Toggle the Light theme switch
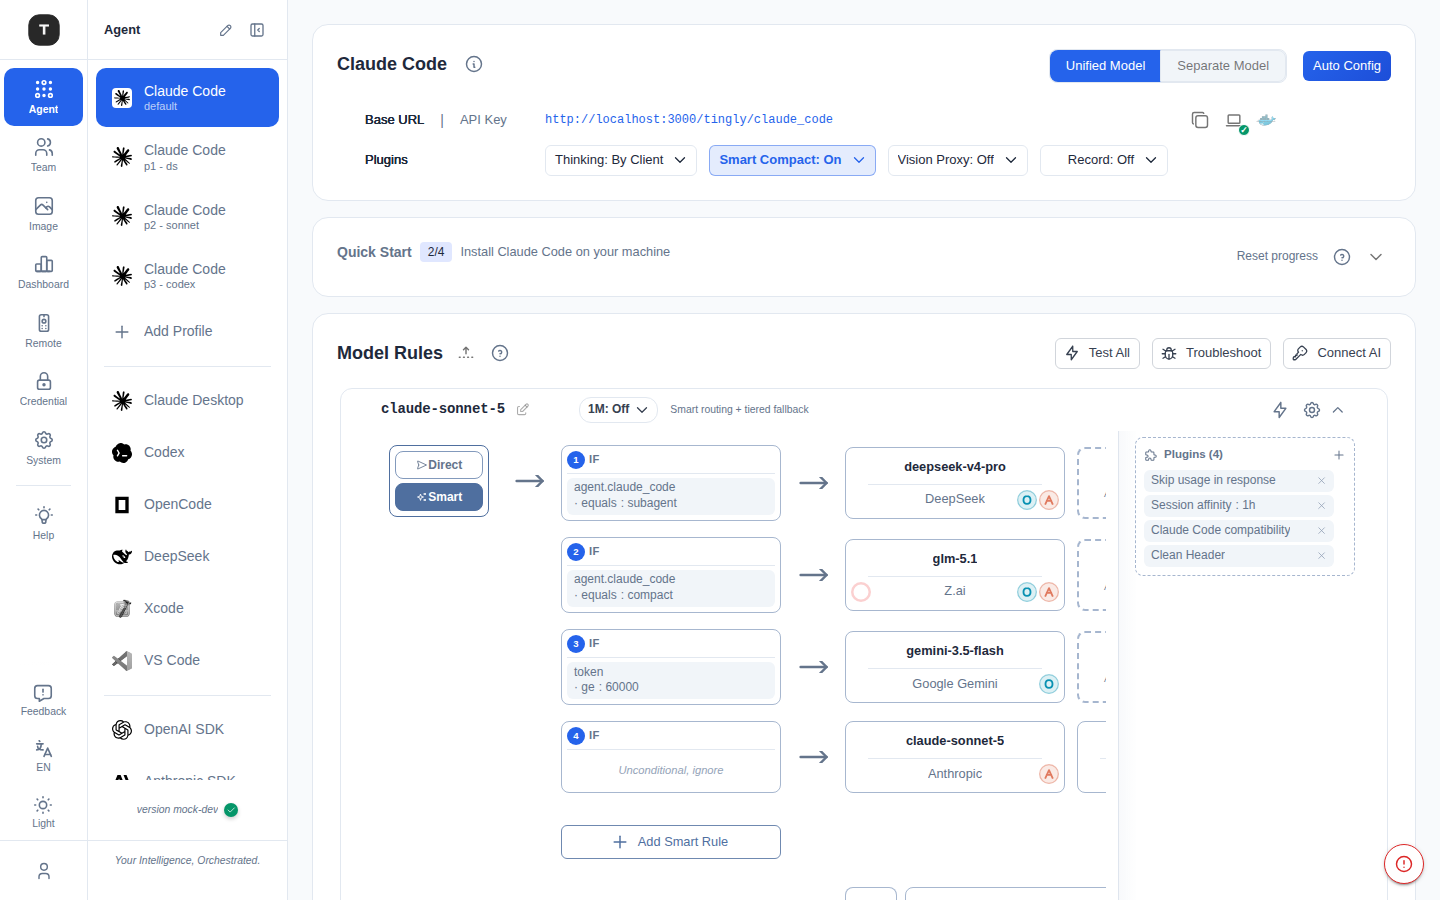 [x=43, y=812]
